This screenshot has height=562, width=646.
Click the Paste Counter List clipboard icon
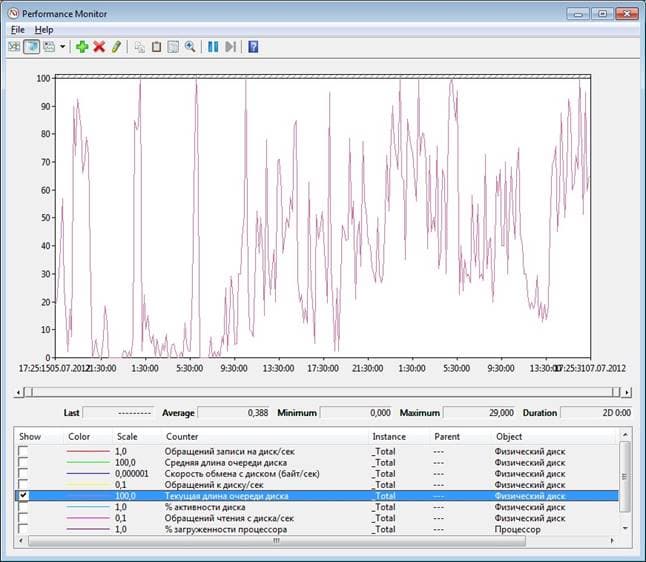(x=156, y=47)
